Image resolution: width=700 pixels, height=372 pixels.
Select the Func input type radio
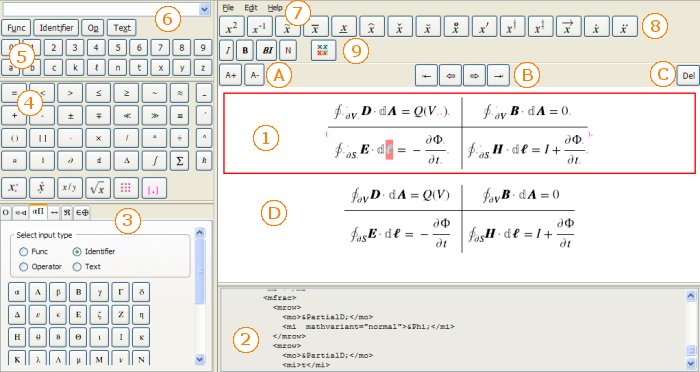point(24,251)
